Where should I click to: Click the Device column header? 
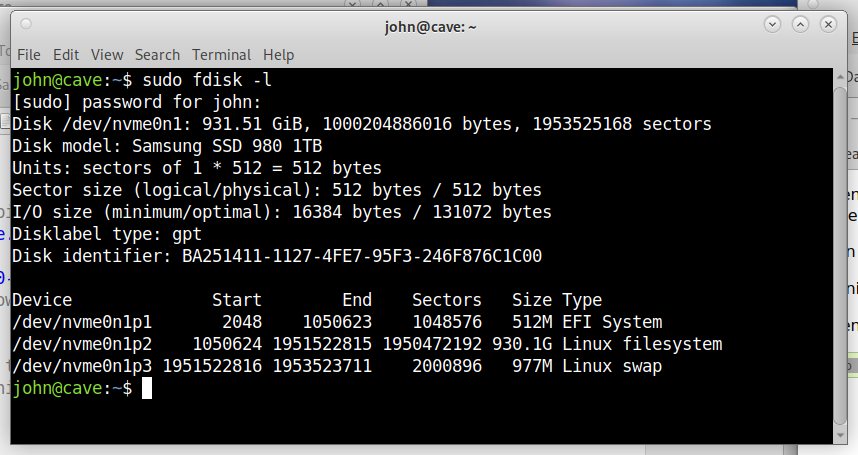(x=42, y=300)
